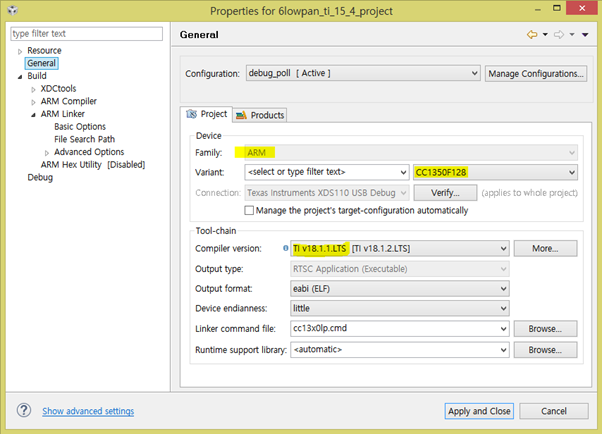Click the info icon beside Compiler version

[x=285, y=248]
